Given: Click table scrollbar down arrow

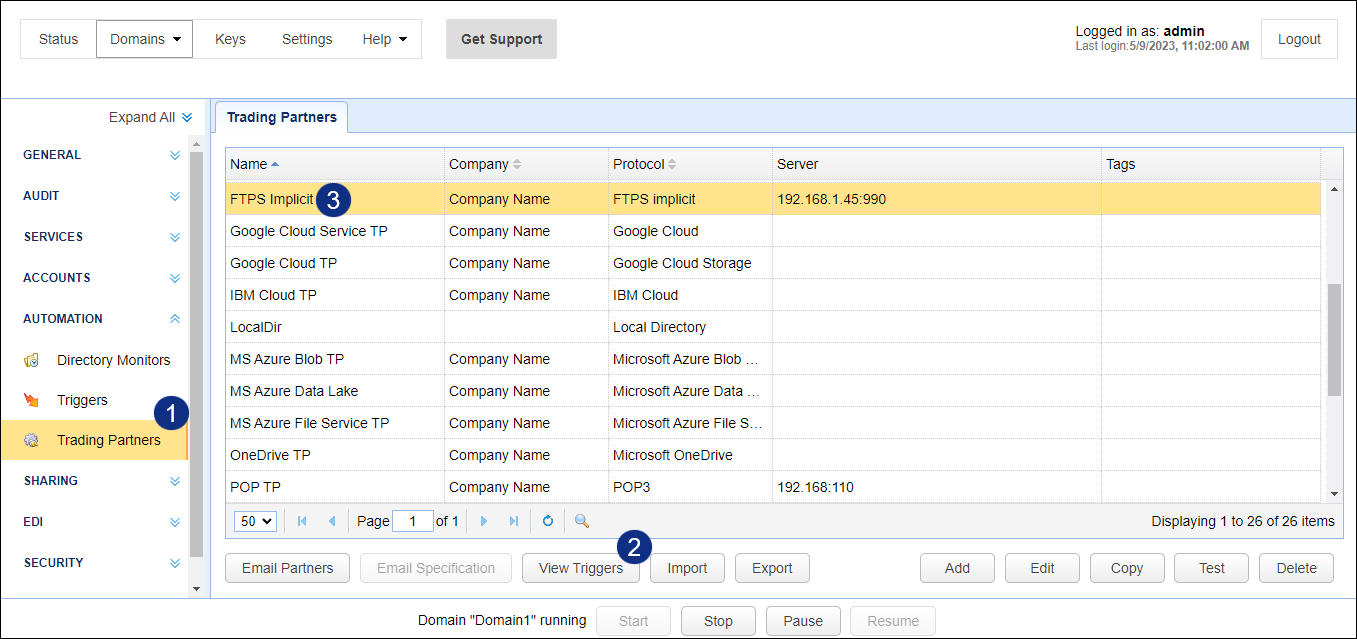Looking at the screenshot, I should click(1334, 494).
